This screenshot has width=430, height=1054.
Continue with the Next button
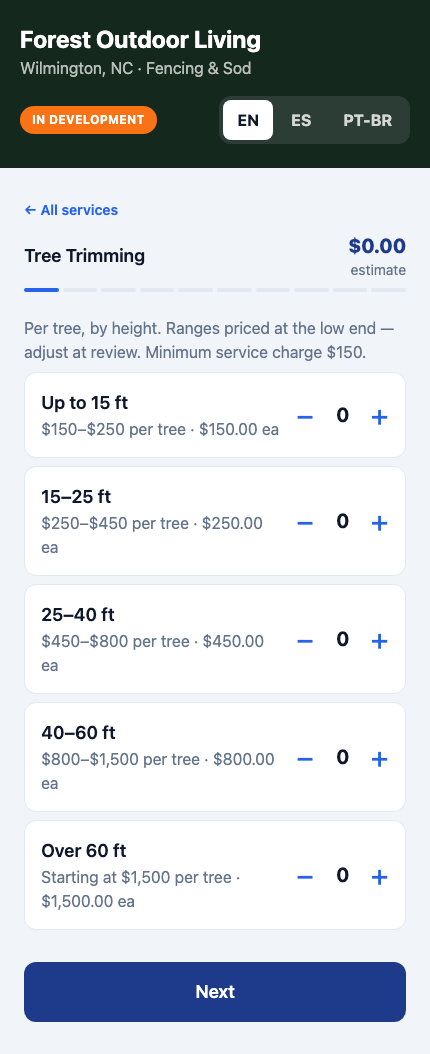coord(215,991)
